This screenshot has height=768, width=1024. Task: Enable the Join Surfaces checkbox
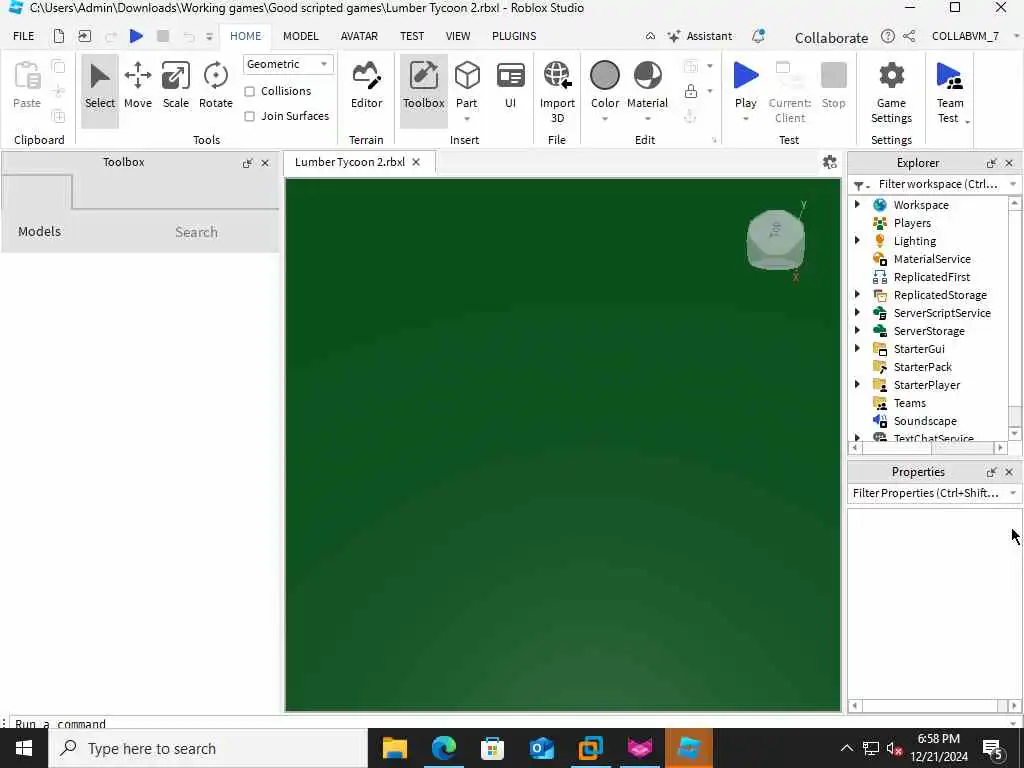point(249,116)
